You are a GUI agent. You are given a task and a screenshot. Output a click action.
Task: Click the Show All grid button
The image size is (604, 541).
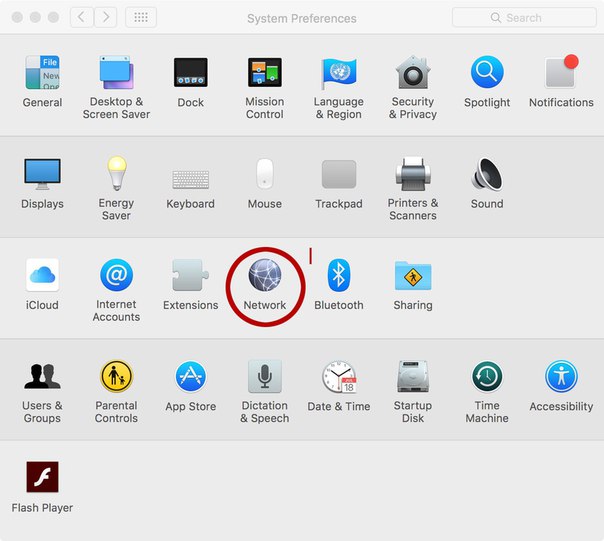pos(141,17)
